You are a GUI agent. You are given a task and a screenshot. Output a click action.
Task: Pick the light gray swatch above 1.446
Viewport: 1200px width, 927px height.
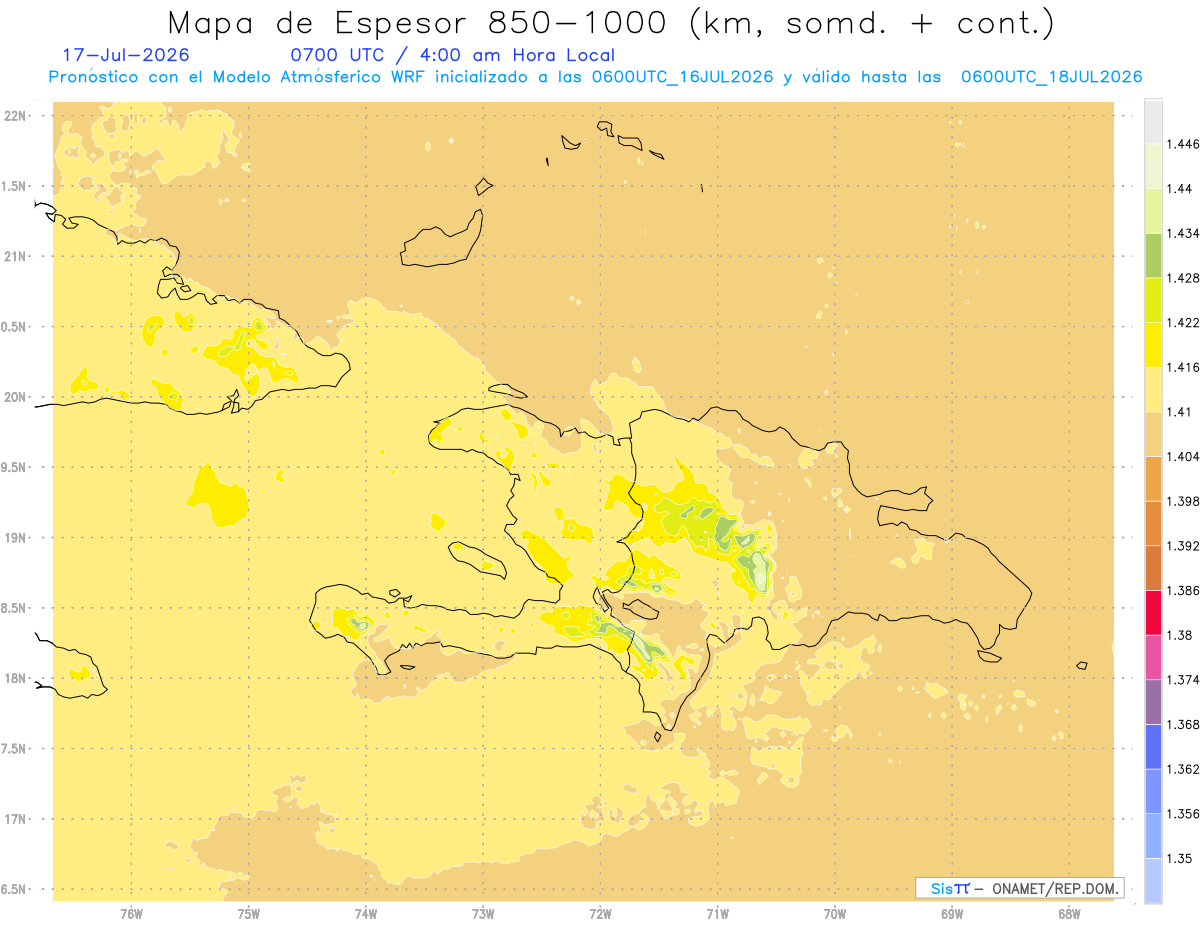[1153, 121]
